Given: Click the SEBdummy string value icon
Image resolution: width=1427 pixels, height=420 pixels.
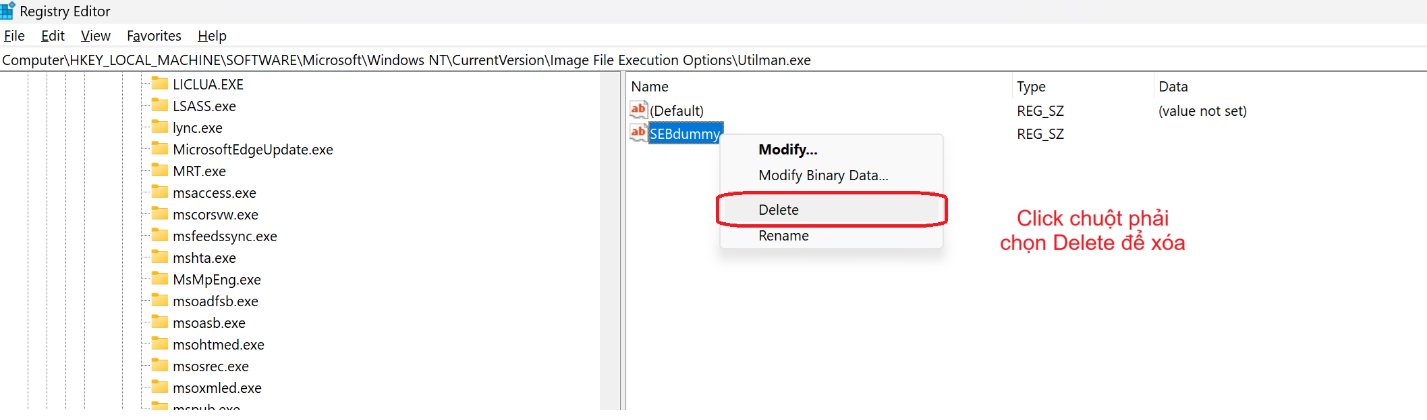Looking at the screenshot, I should click(x=639, y=133).
